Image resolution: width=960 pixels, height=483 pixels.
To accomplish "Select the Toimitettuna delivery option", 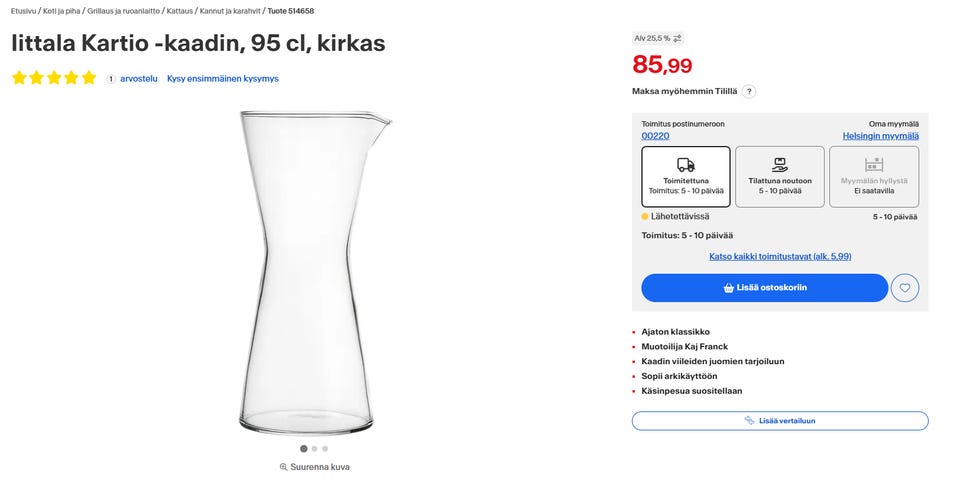I will 685,177.
